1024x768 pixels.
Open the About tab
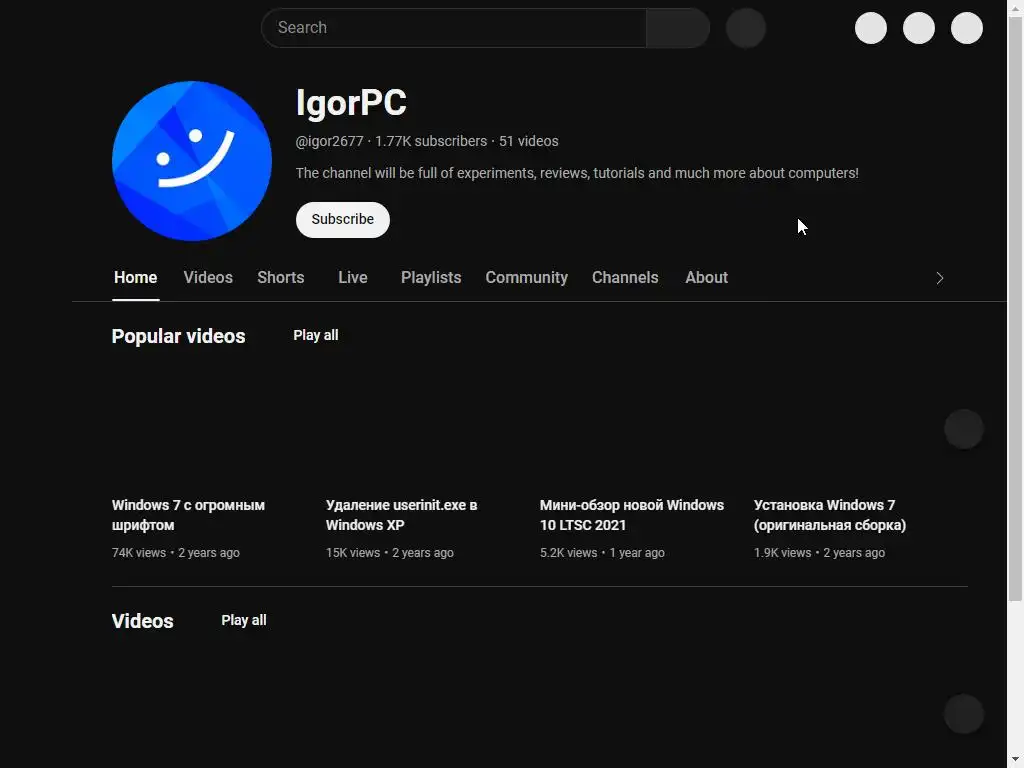707,278
